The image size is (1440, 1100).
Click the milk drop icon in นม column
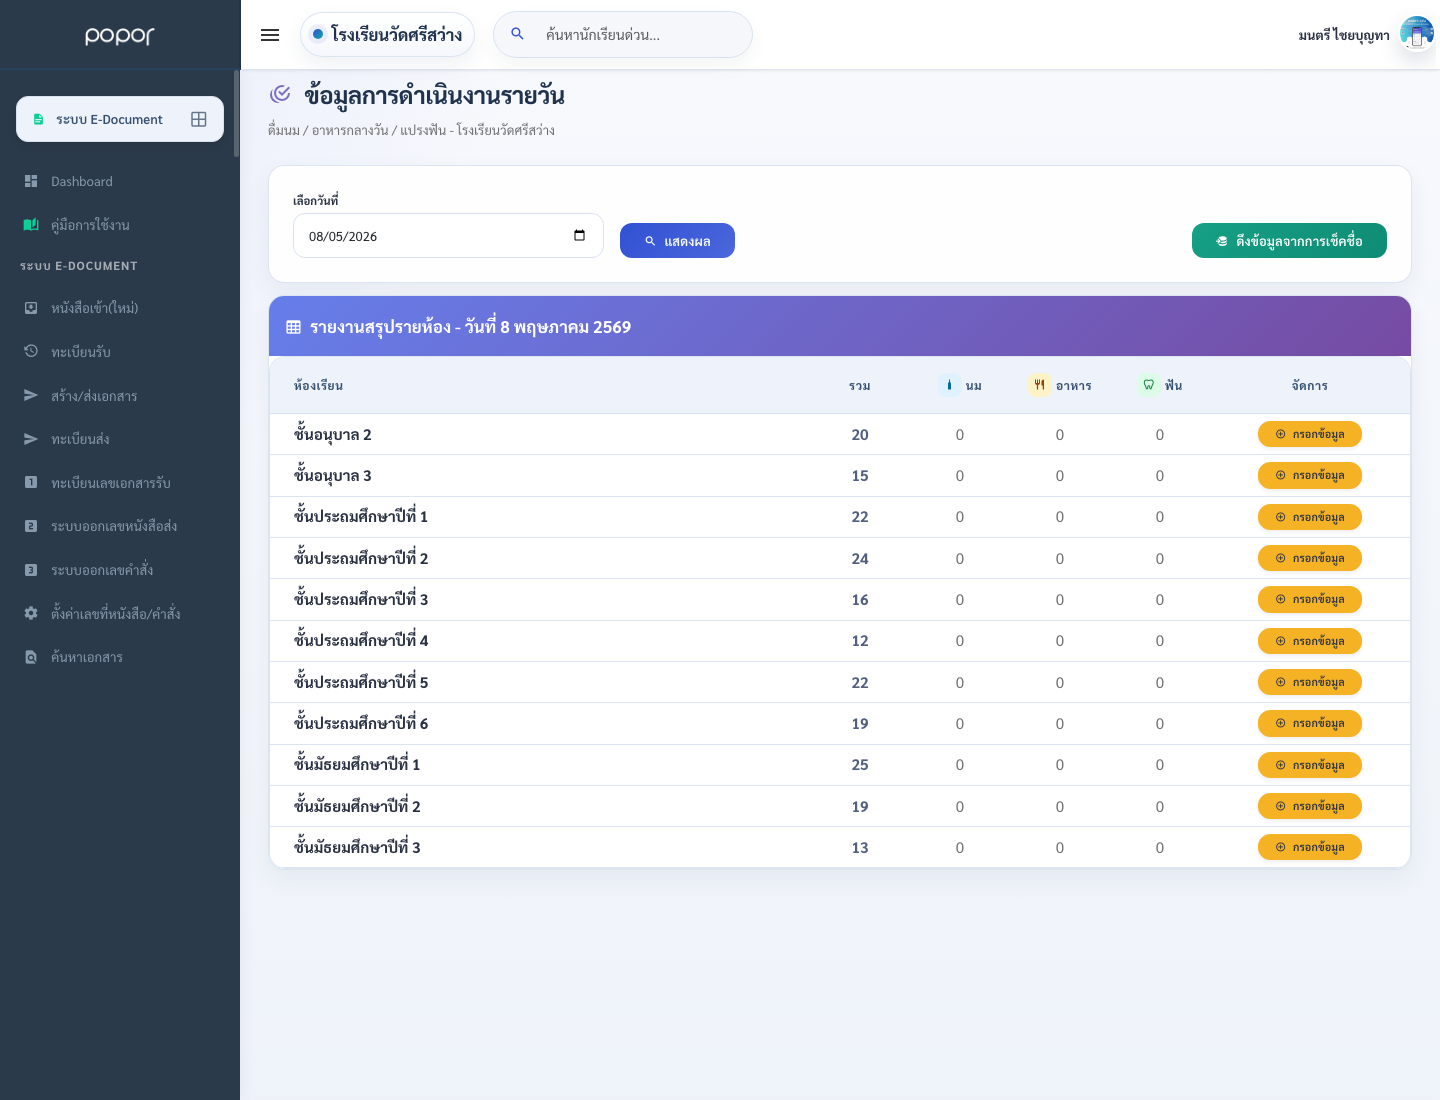[949, 385]
